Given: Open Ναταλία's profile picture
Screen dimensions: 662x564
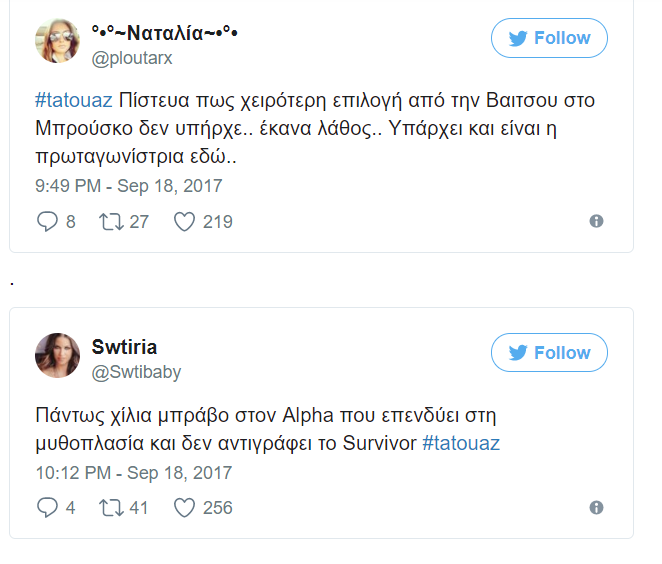Looking at the screenshot, I should click(58, 41).
